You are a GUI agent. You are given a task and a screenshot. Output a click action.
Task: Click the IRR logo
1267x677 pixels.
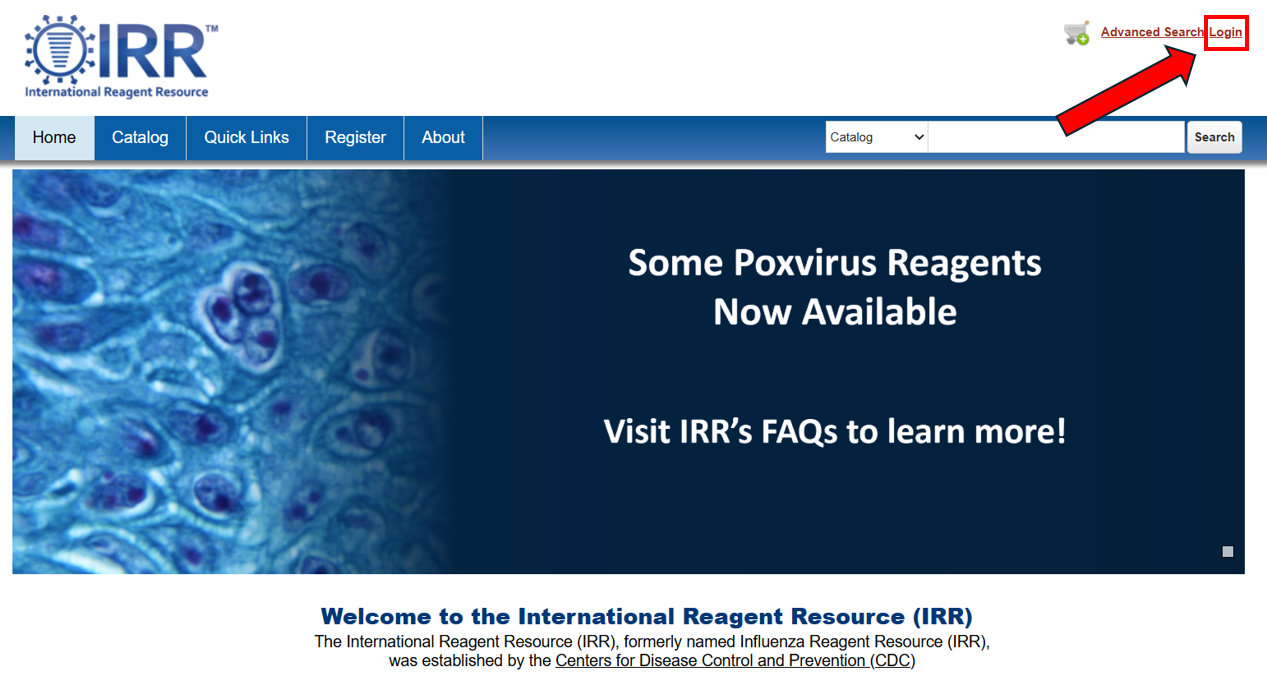121,56
